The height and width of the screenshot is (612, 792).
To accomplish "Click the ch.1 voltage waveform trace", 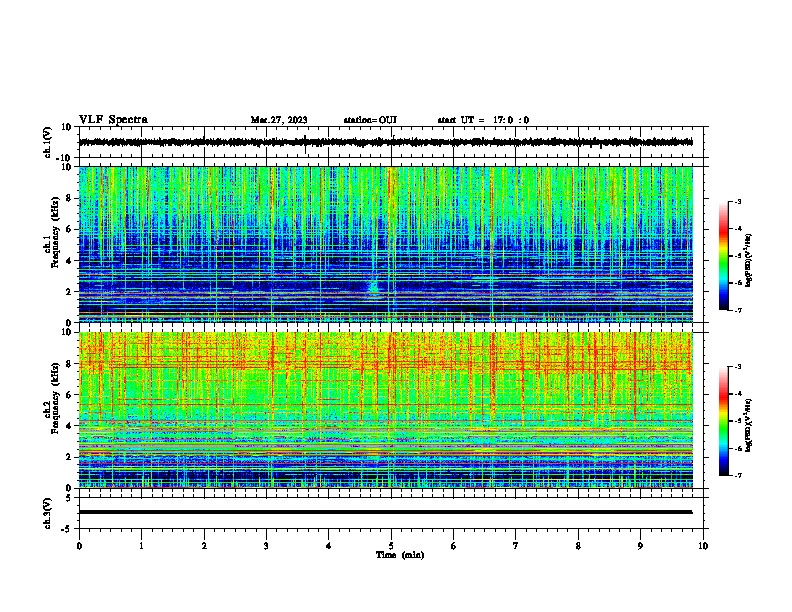I will [385, 142].
